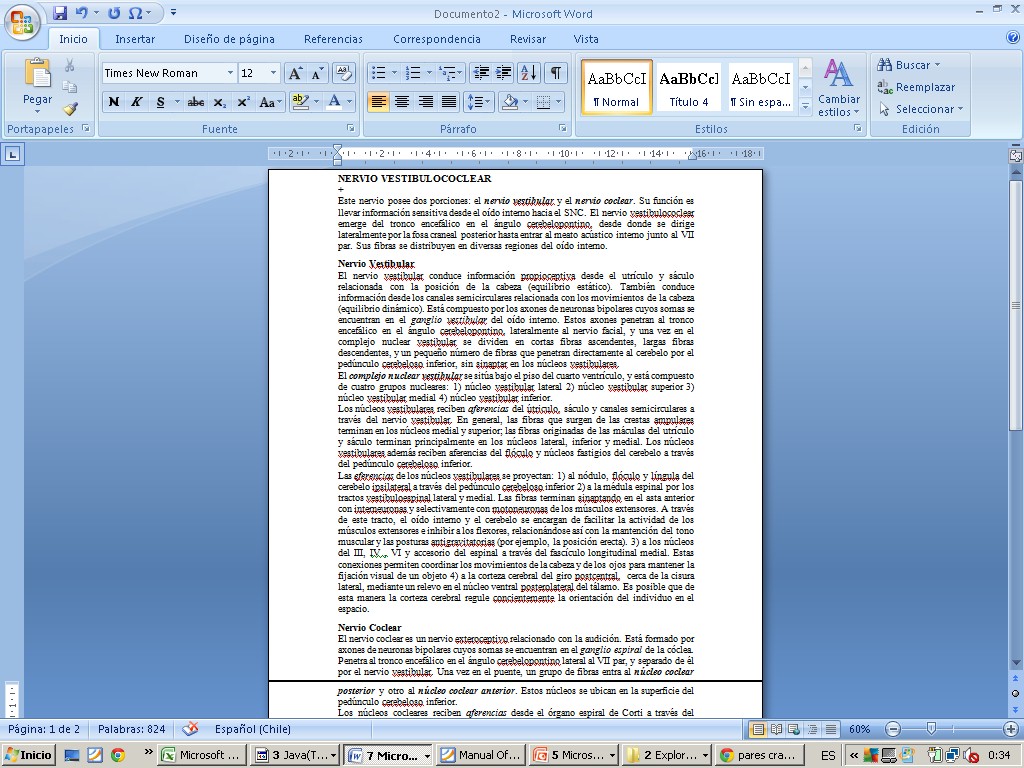1024x768 pixels.
Task: Click the Sort A-Z icon
Action: click(529, 73)
